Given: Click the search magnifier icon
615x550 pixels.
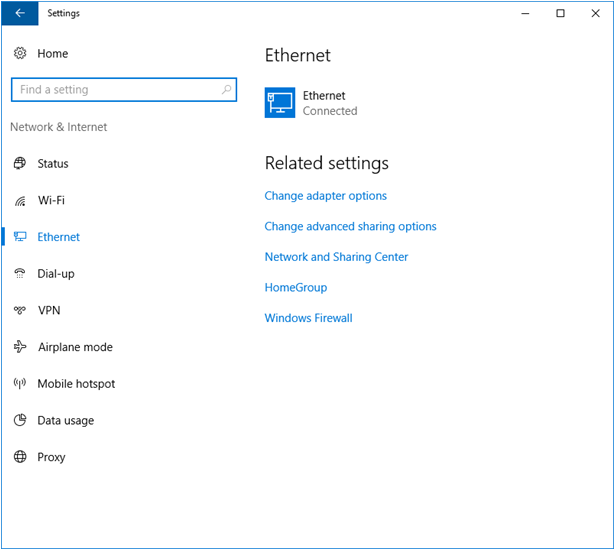Looking at the screenshot, I should click(226, 90).
